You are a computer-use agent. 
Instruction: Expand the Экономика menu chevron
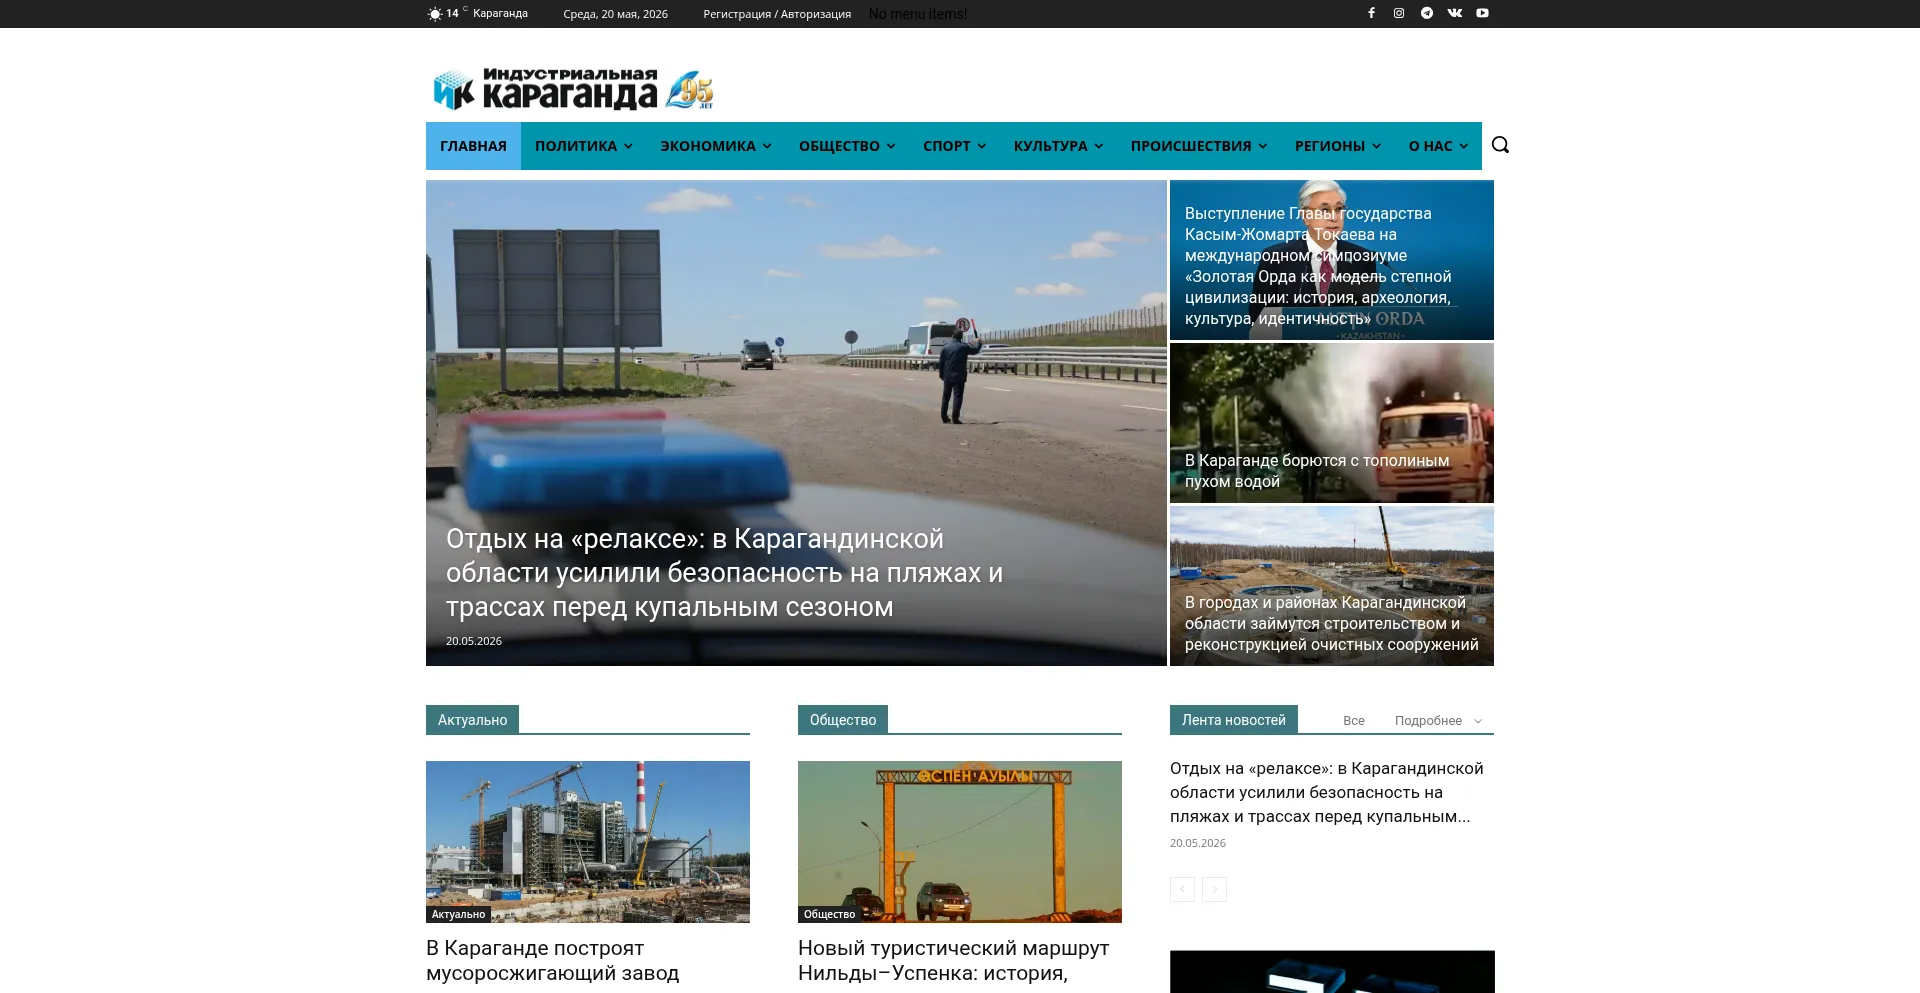pos(767,146)
